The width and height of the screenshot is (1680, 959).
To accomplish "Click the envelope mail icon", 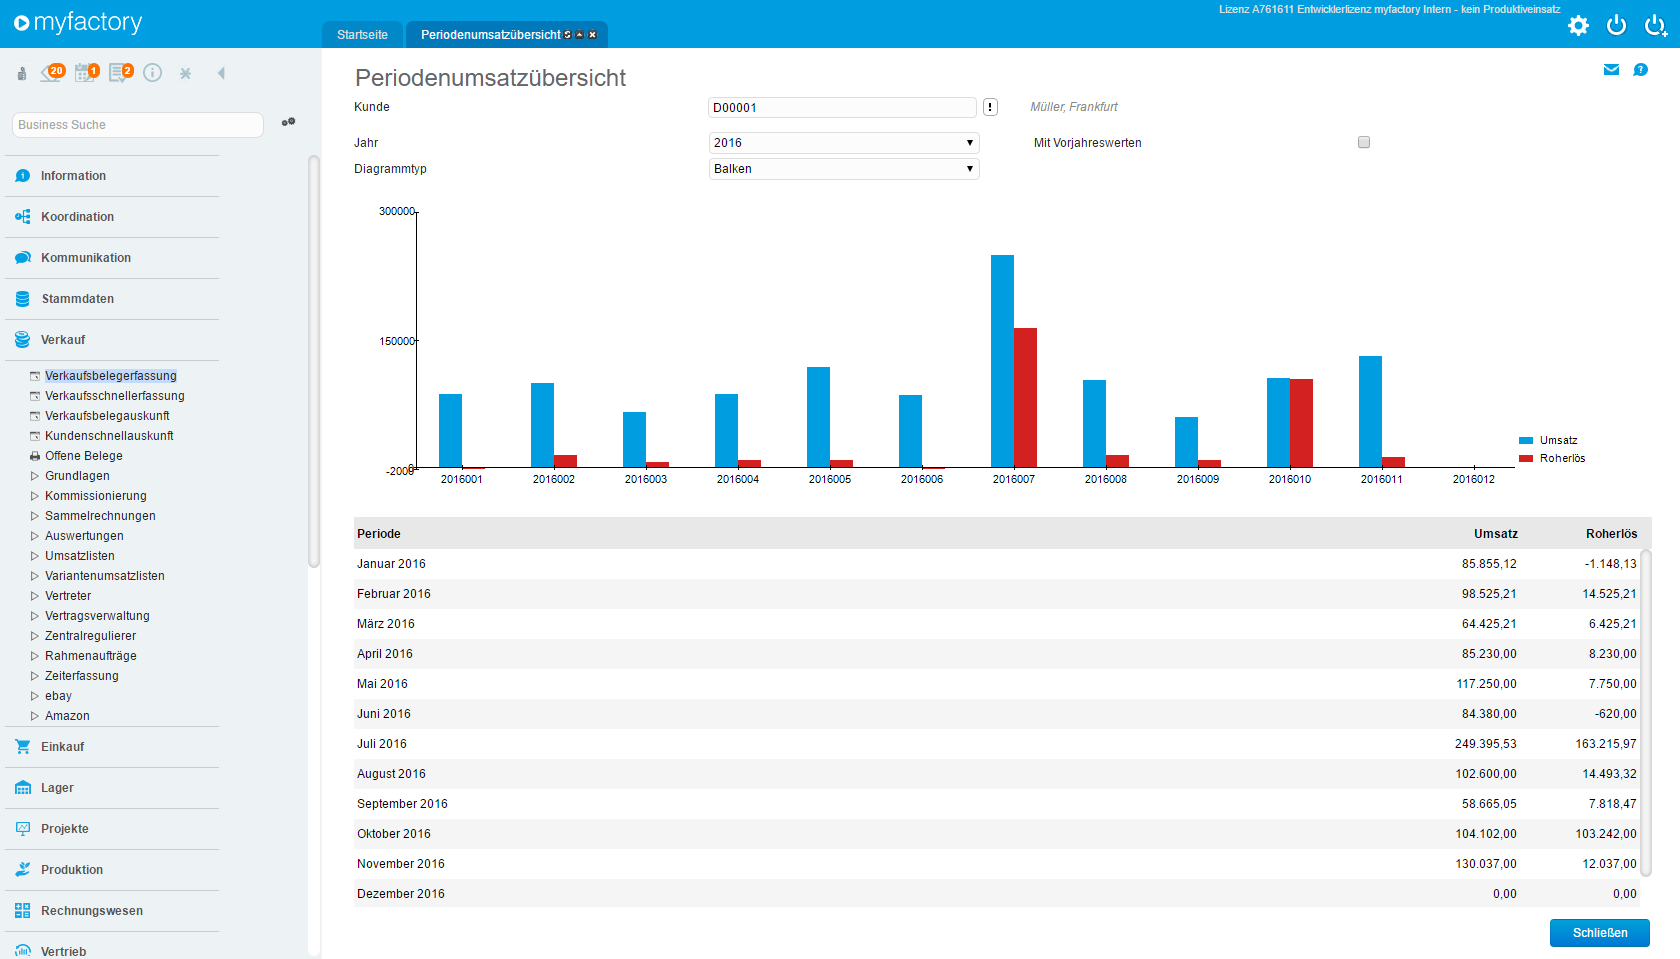I will pyautogui.click(x=1611, y=70).
